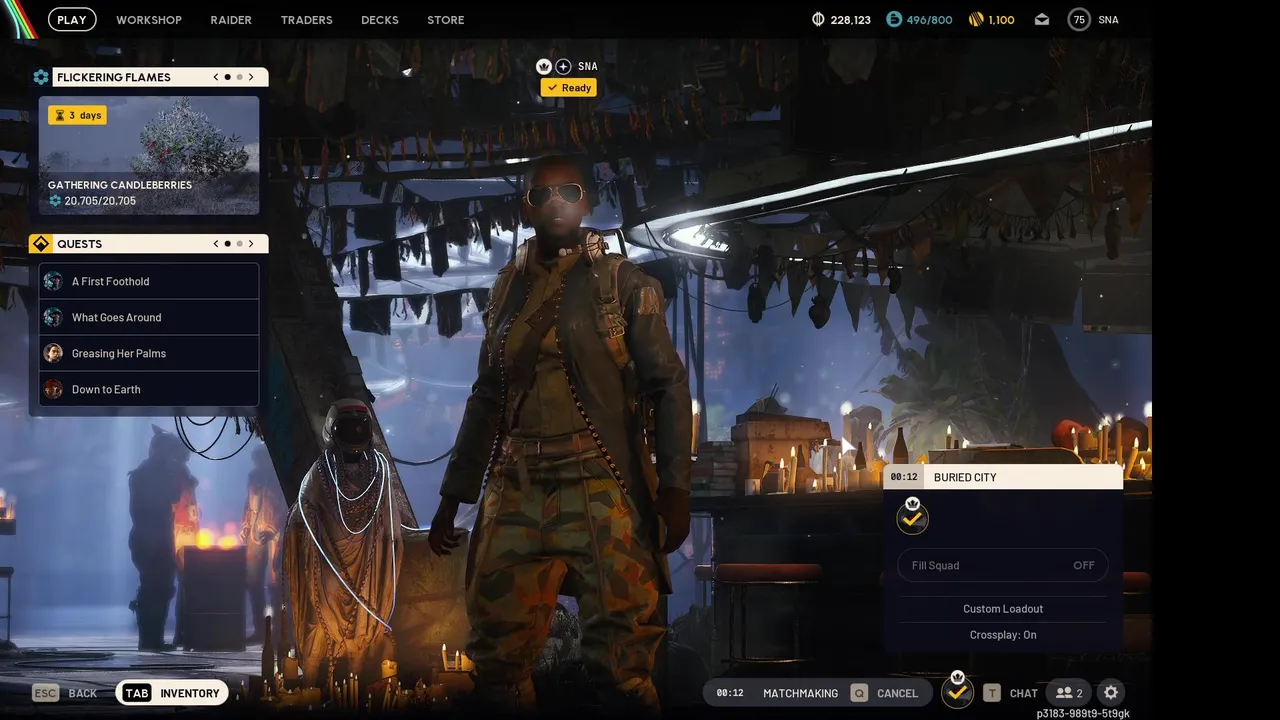
Task: Open the WORKSHOP tab
Action: coord(149,20)
